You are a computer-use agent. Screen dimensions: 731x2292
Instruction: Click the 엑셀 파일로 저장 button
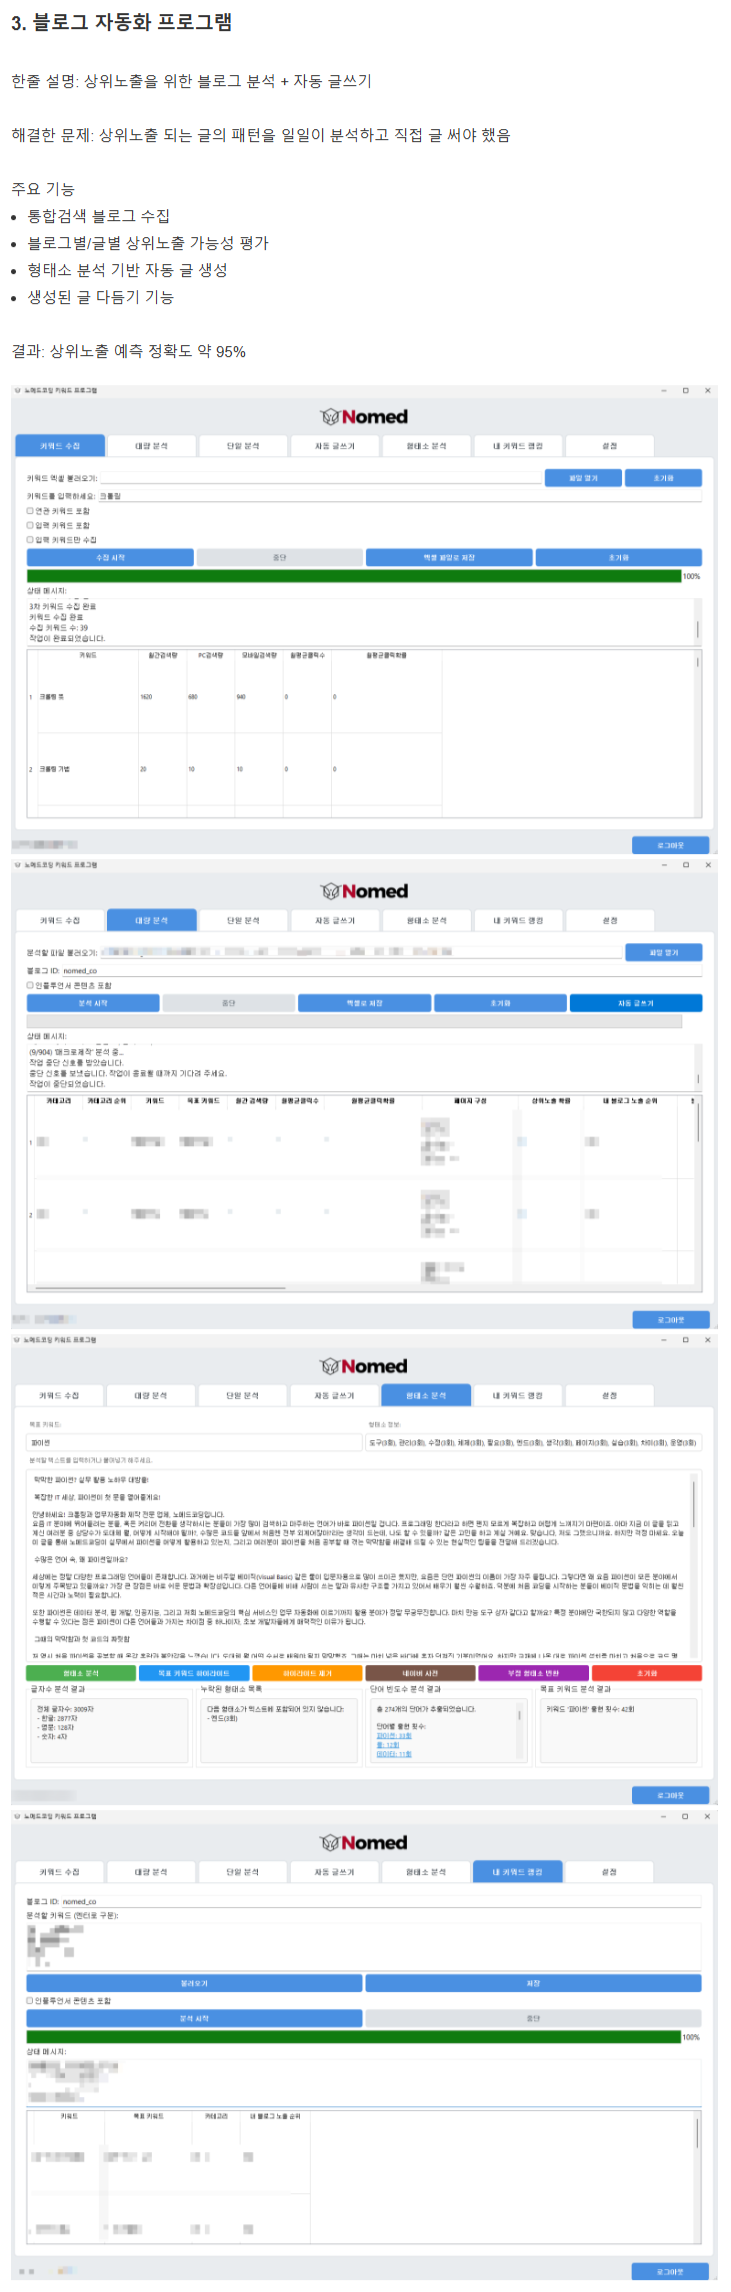pos(449,558)
